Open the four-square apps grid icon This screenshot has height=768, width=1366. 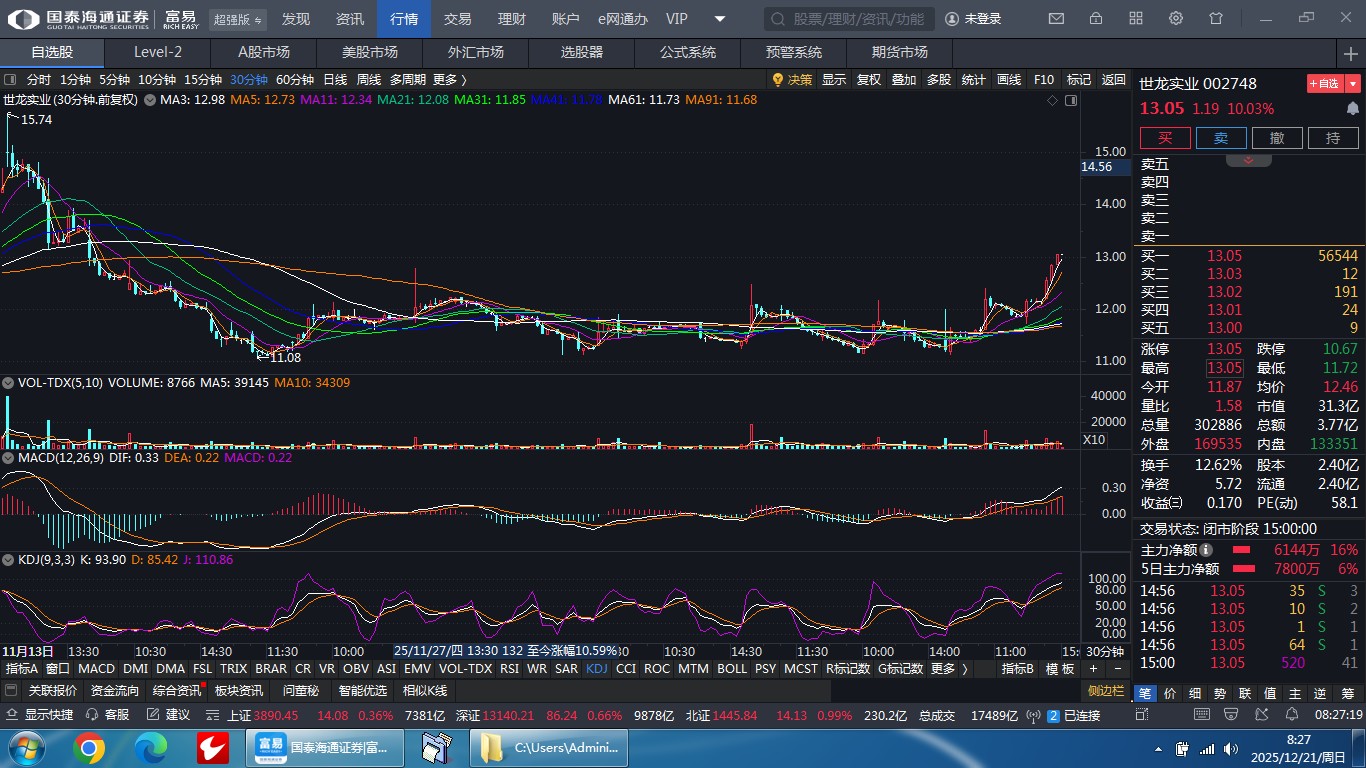click(x=1136, y=19)
